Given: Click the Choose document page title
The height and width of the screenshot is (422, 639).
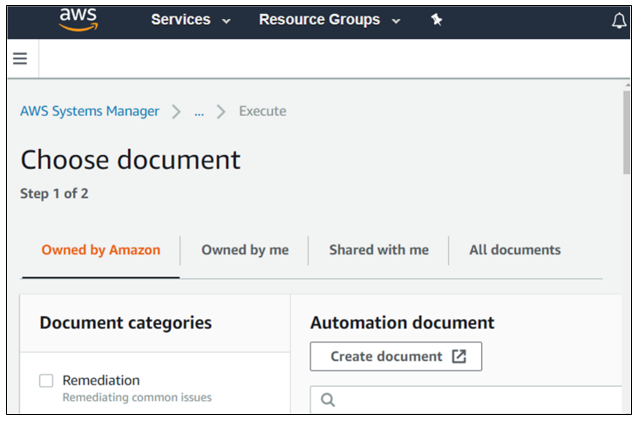Looking at the screenshot, I should pyautogui.click(x=130, y=159).
